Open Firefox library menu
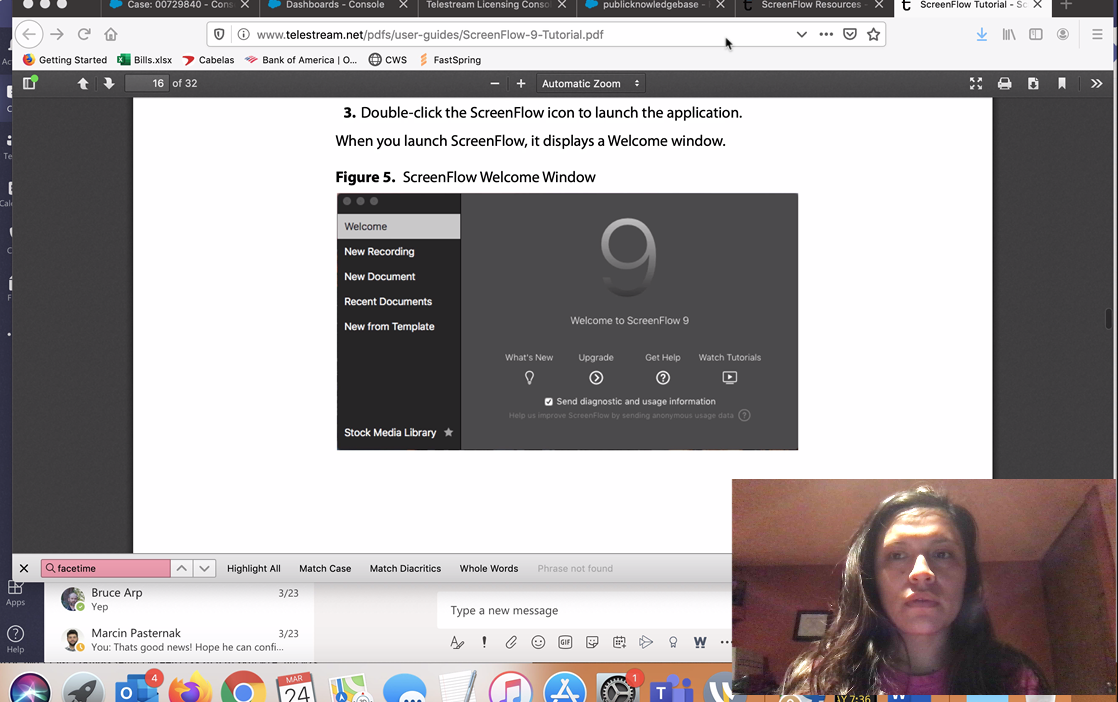Viewport: 1118px width, 702px height. click(1009, 34)
